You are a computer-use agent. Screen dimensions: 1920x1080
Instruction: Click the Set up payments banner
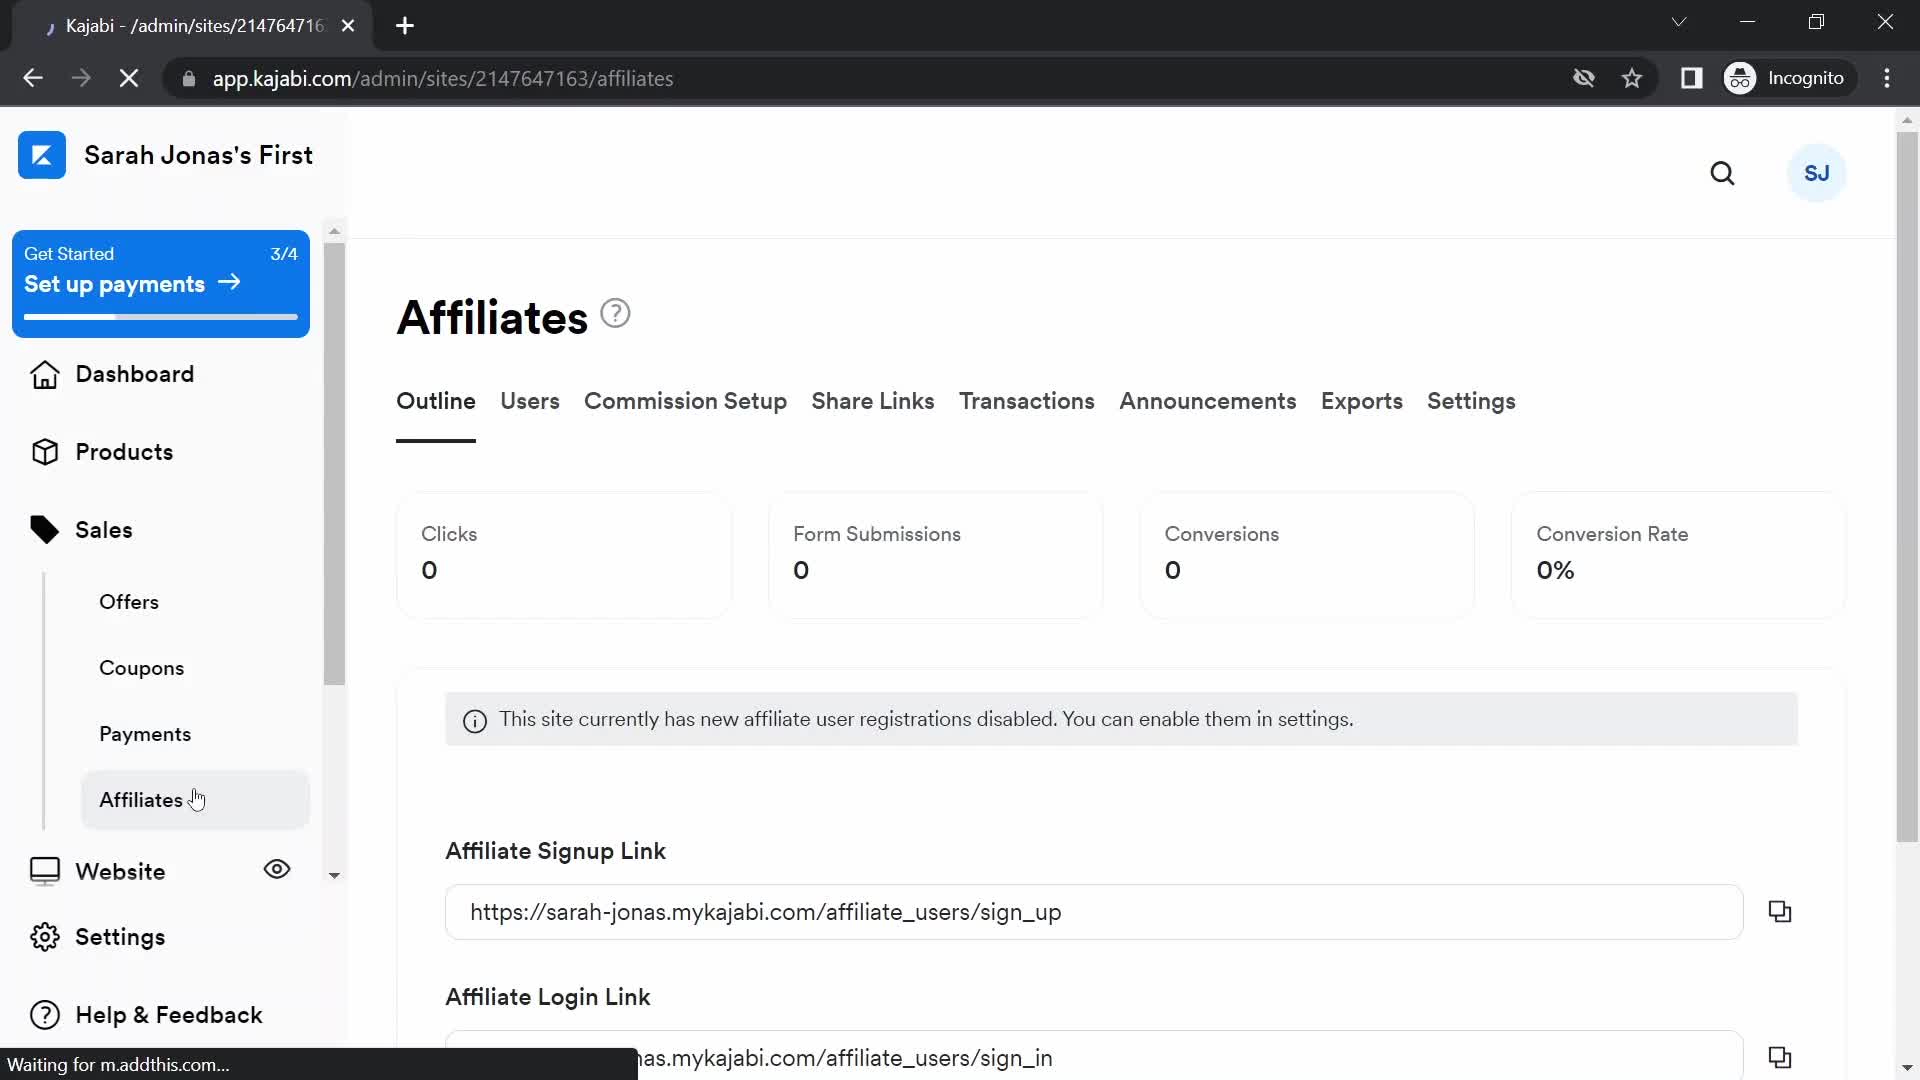tap(161, 284)
